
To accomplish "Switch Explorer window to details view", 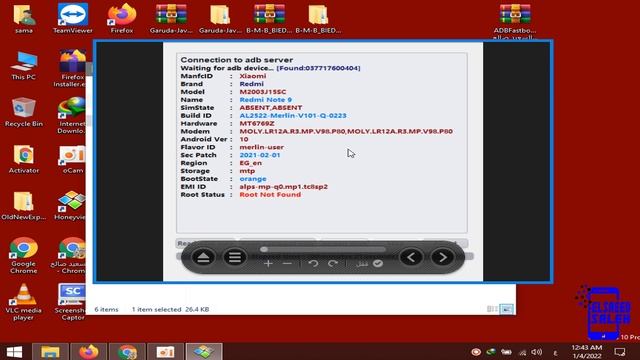I will (492, 309).
